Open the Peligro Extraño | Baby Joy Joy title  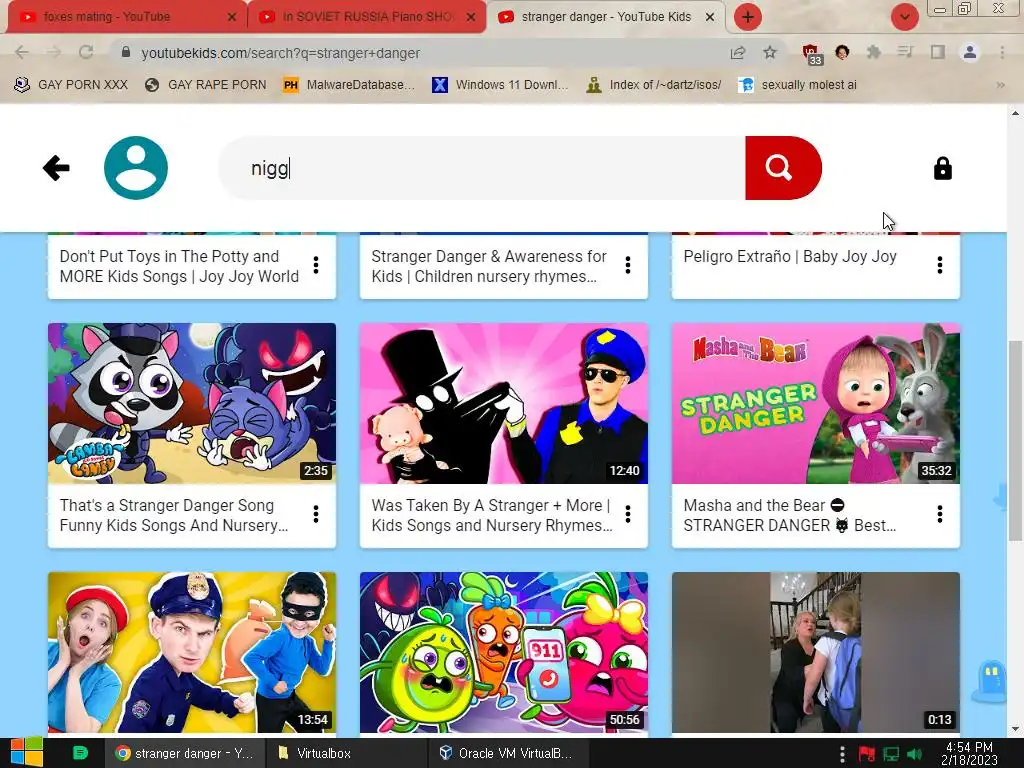tap(790, 257)
